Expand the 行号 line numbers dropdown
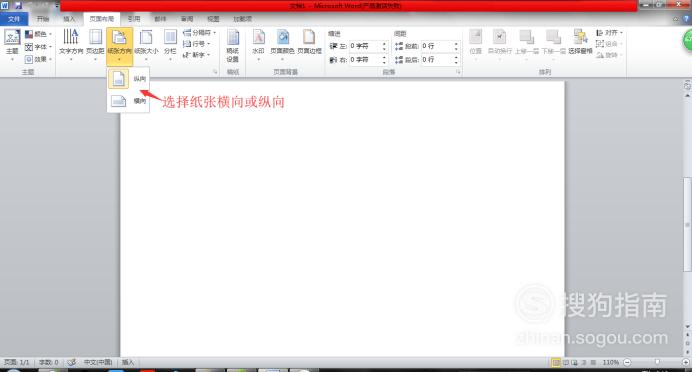 [x=196, y=44]
